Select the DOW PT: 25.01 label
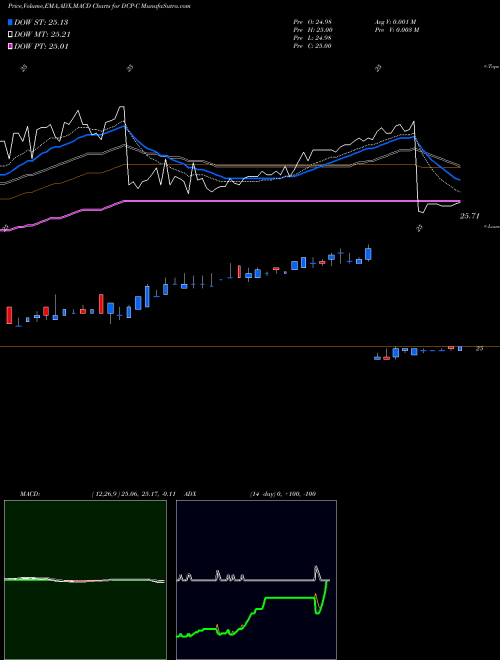The height and width of the screenshot is (660, 500). coord(41,46)
